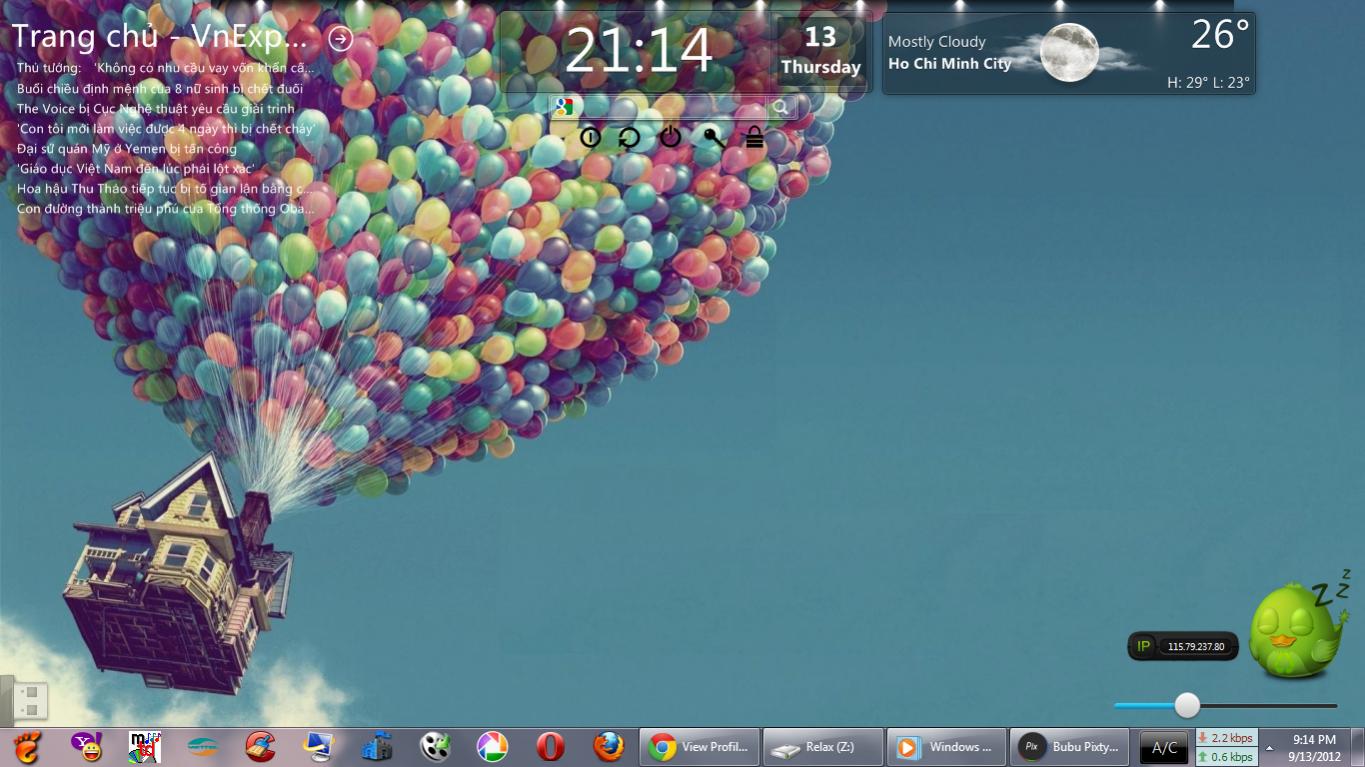Click the 'Ho Chi Minh City' location text

(x=950, y=63)
